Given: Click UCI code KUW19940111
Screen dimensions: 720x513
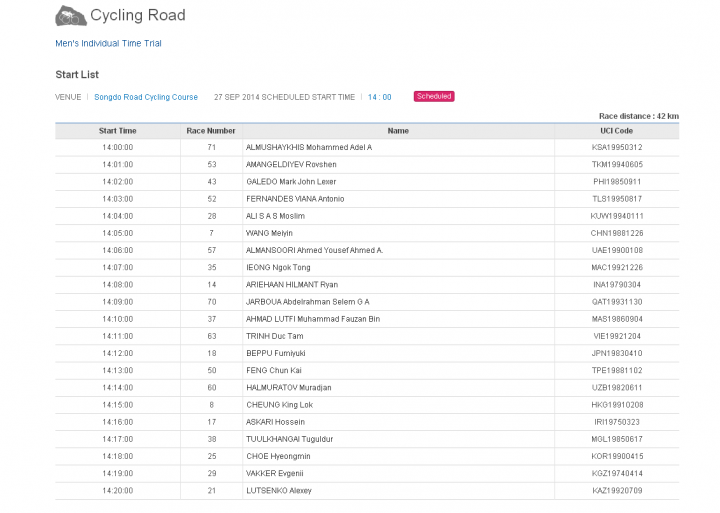Looking at the screenshot, I should pos(617,216).
